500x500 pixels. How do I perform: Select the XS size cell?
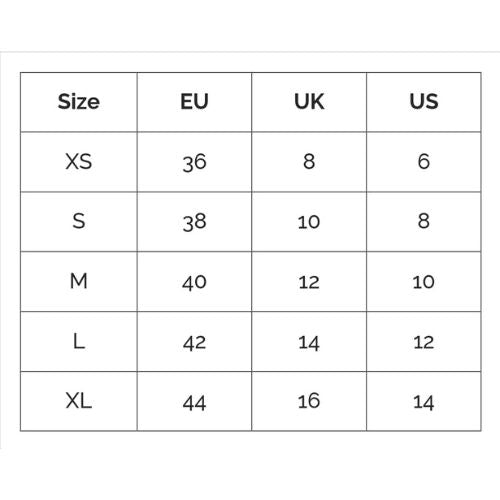point(79,162)
